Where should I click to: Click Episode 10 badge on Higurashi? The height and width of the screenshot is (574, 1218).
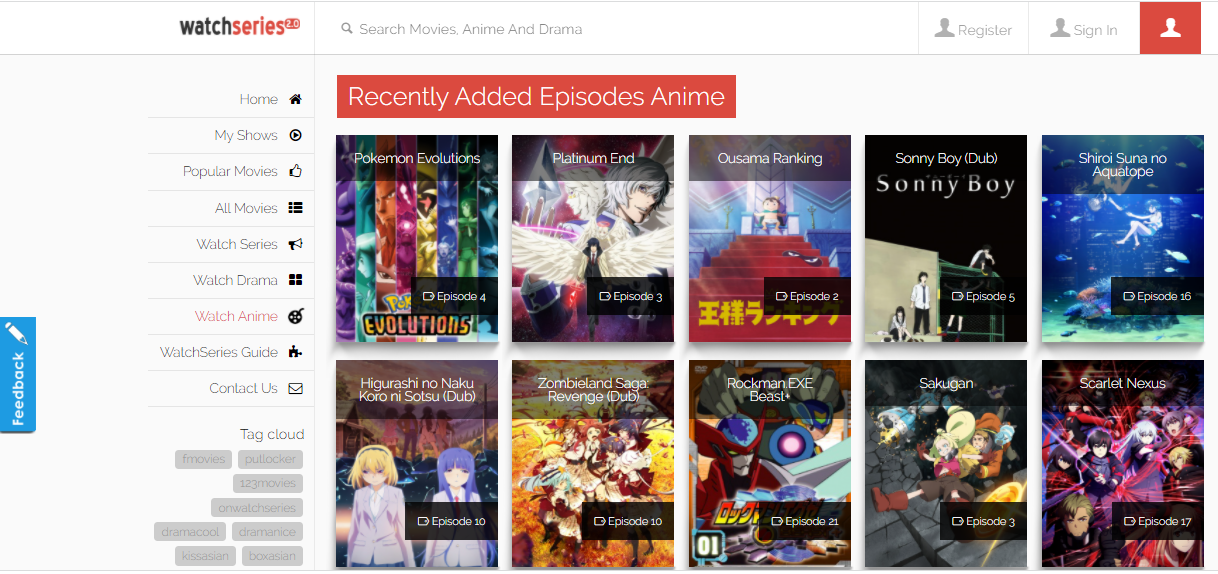click(x=452, y=521)
